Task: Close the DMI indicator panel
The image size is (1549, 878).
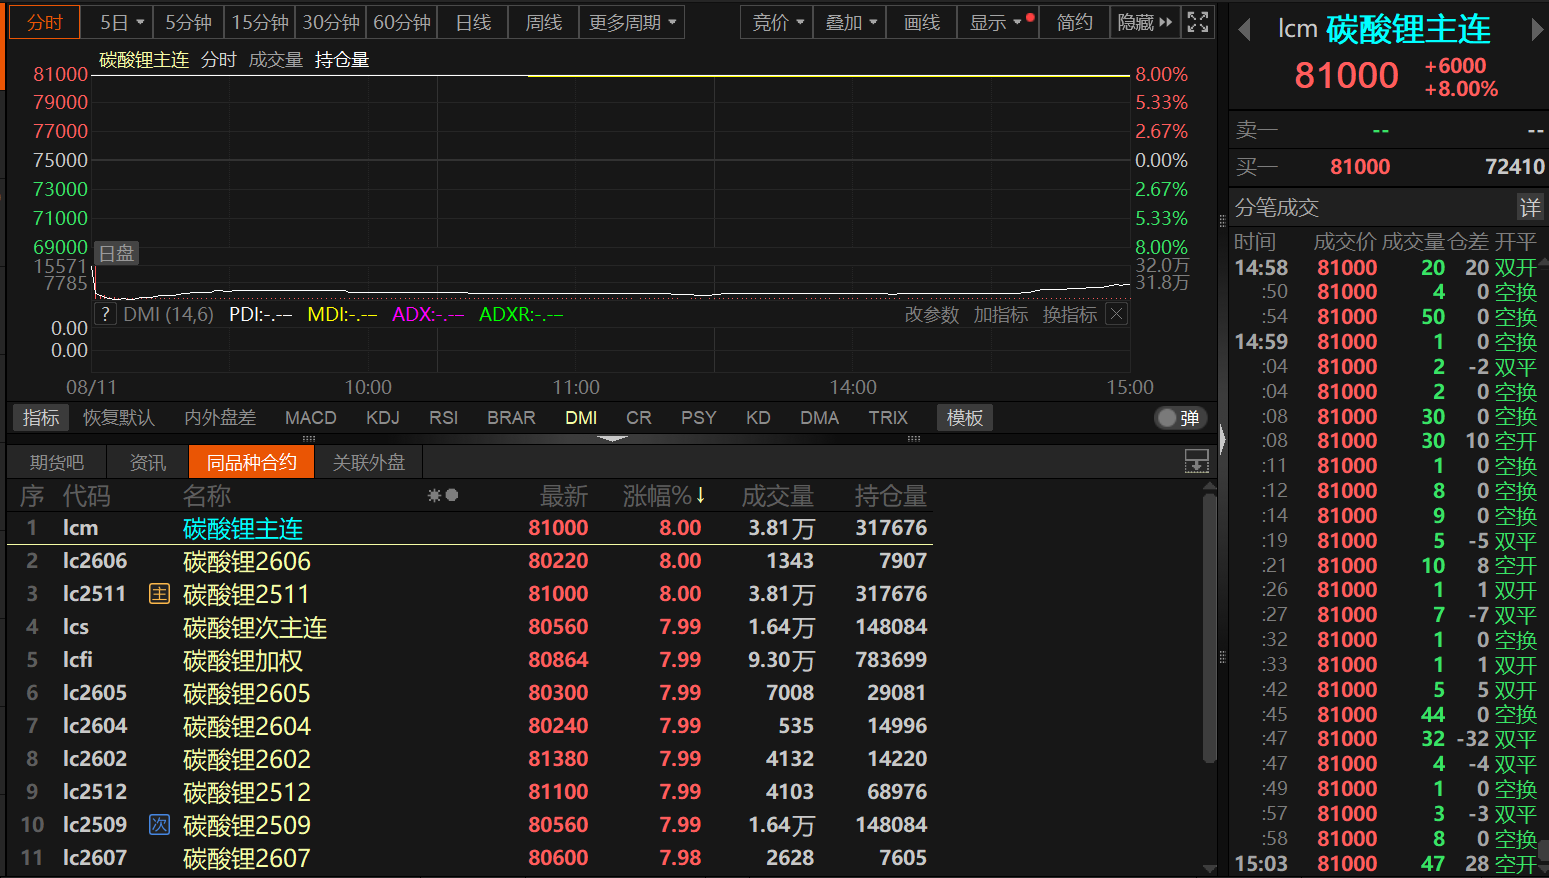Action: pos(1117,314)
